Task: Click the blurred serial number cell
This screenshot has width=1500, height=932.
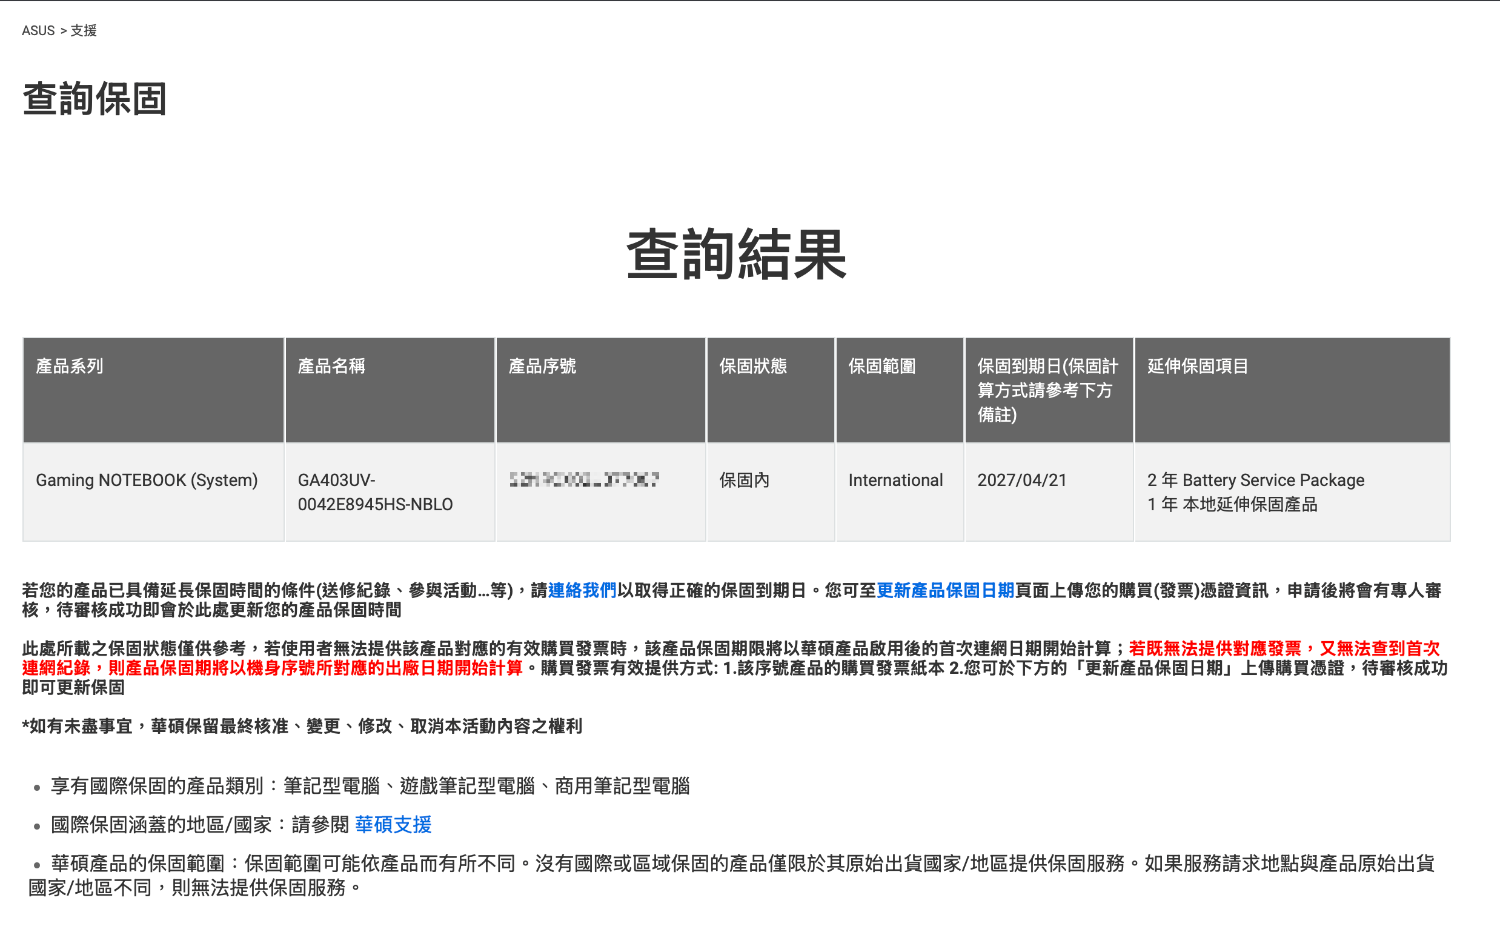Action: click(x=584, y=481)
